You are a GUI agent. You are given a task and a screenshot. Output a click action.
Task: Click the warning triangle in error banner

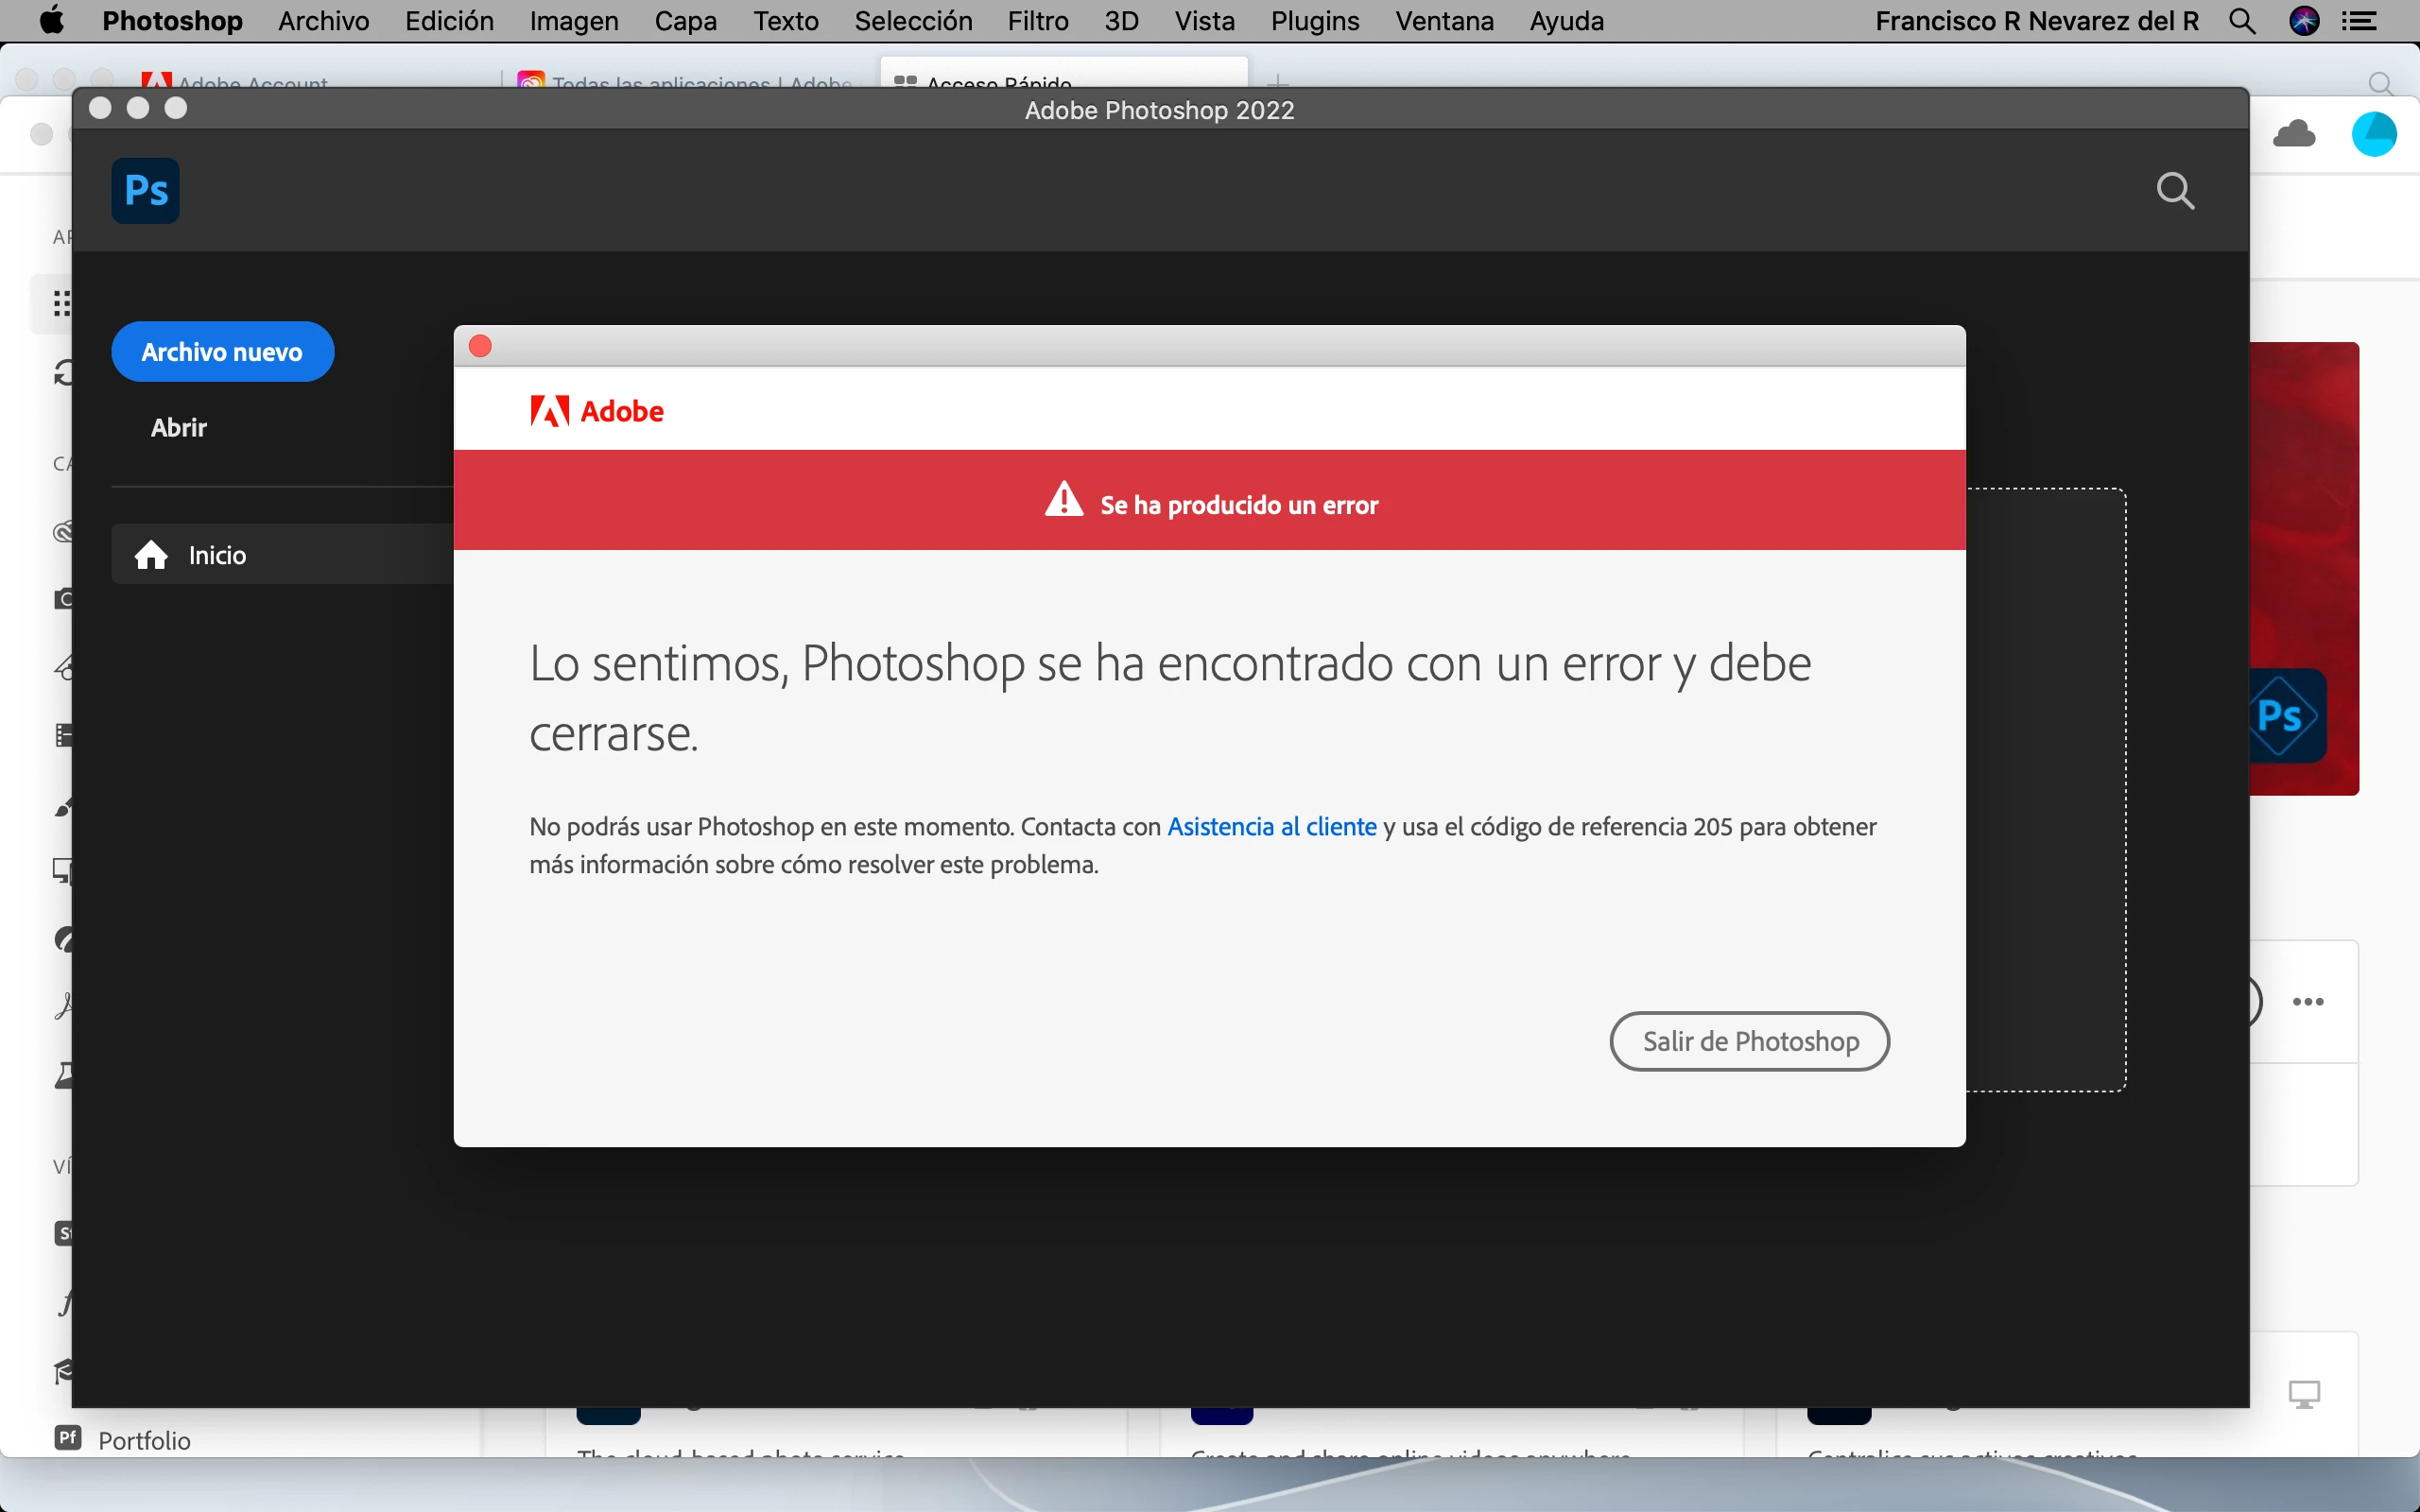[1064, 500]
